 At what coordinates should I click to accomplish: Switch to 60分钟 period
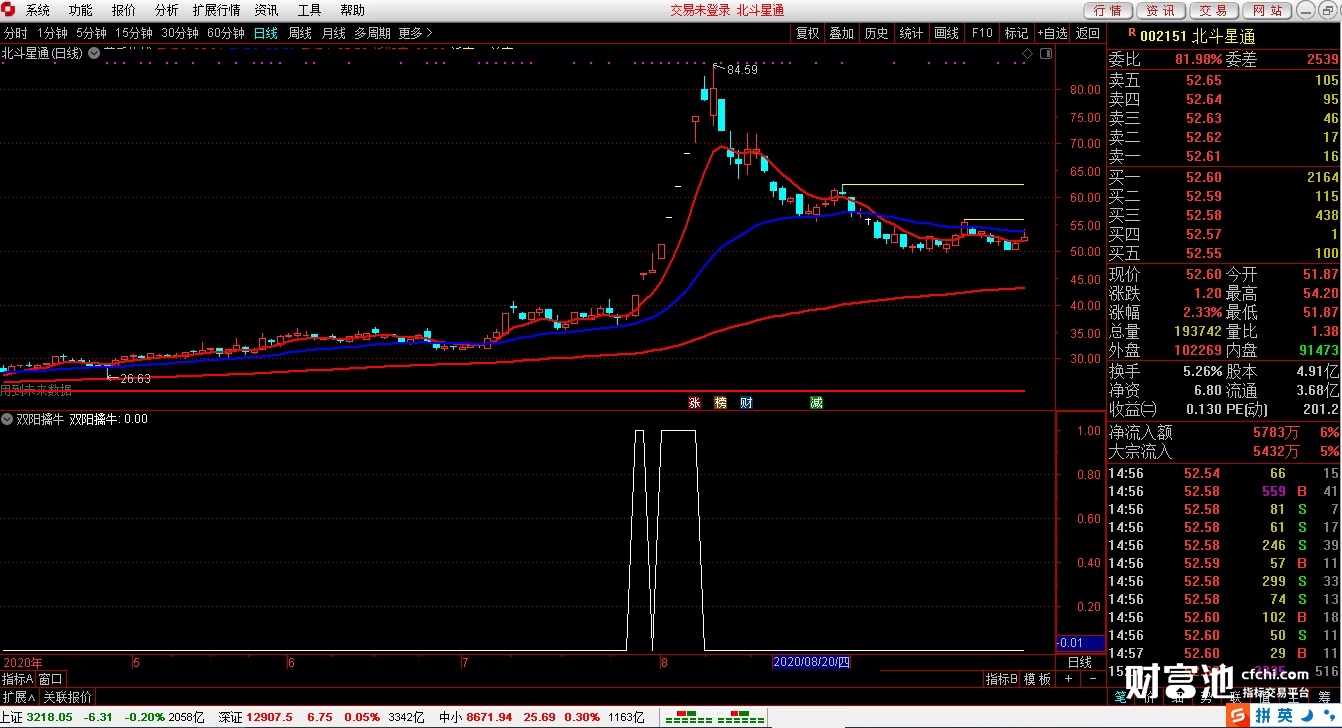coord(226,33)
